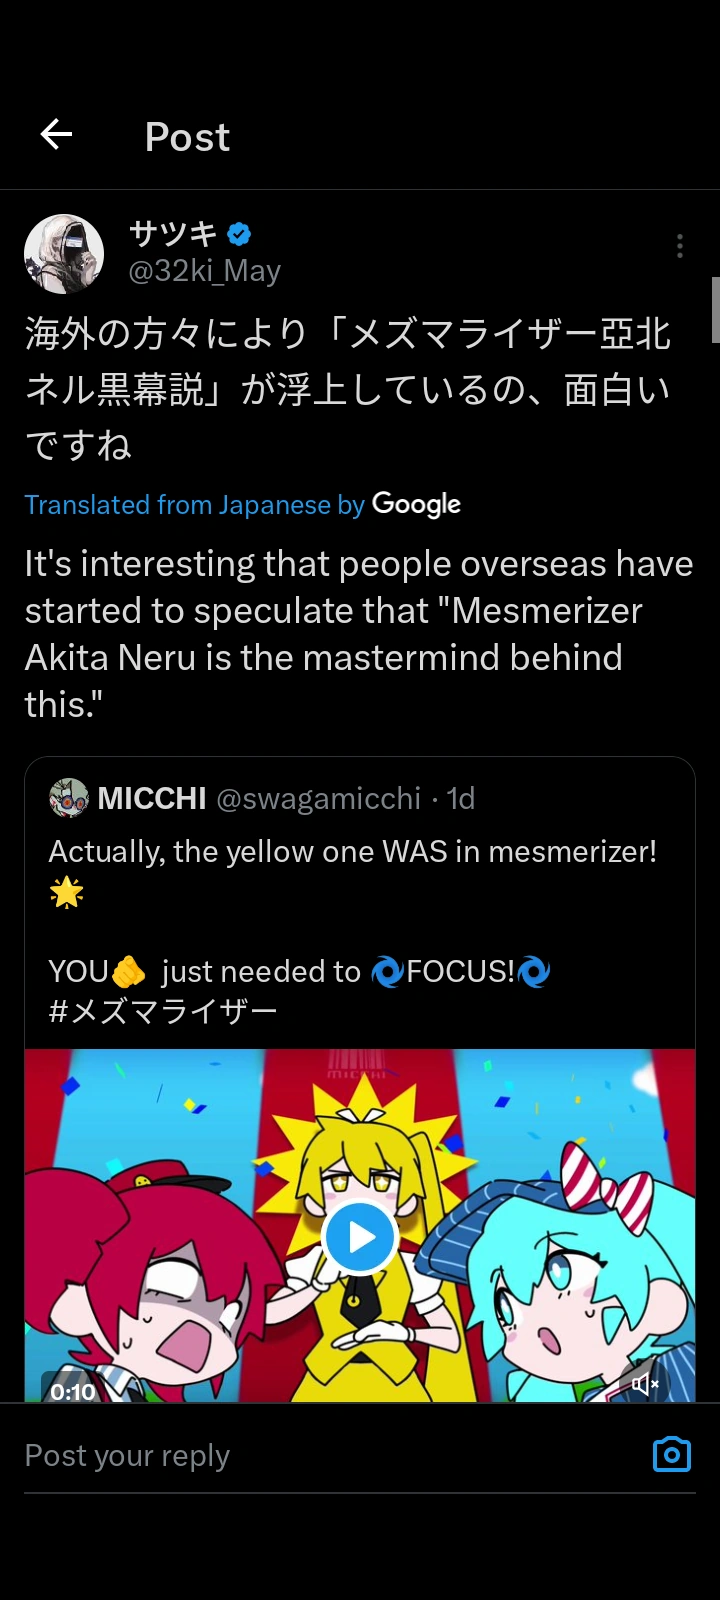Click サツキ's profile avatar
The height and width of the screenshot is (1600, 720).
[63, 253]
